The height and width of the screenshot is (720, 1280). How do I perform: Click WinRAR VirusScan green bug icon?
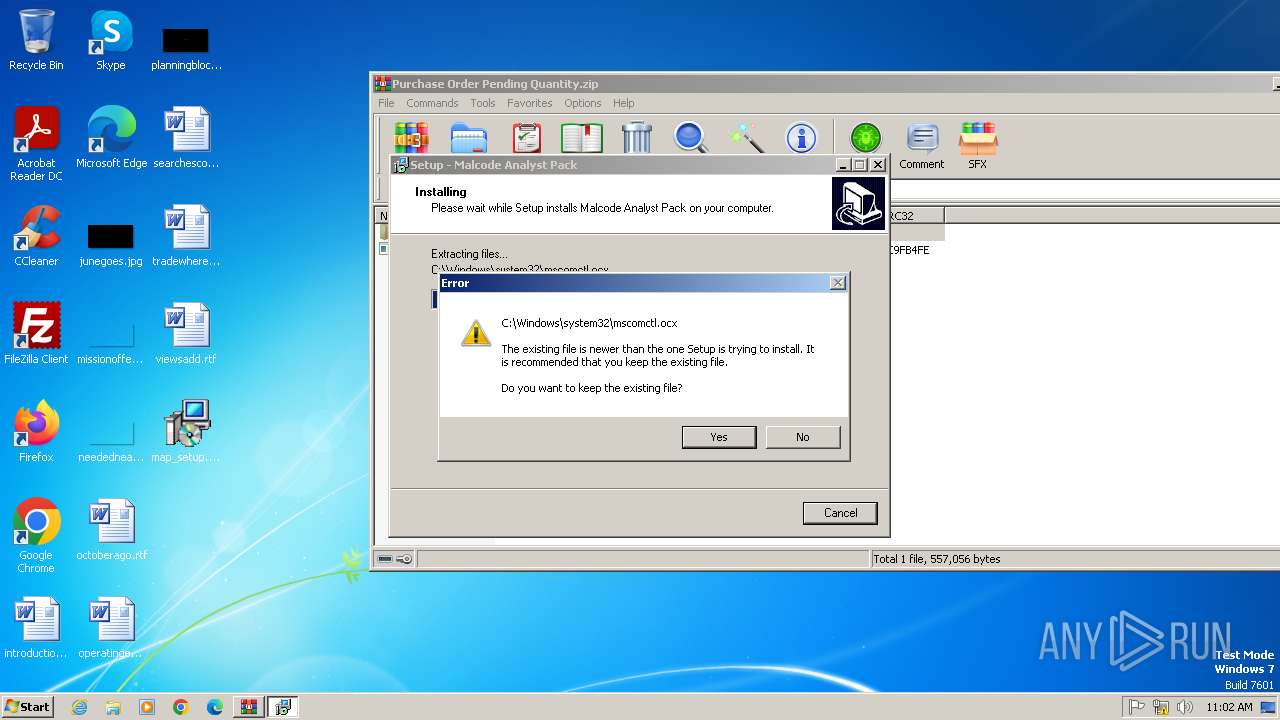[866, 137]
